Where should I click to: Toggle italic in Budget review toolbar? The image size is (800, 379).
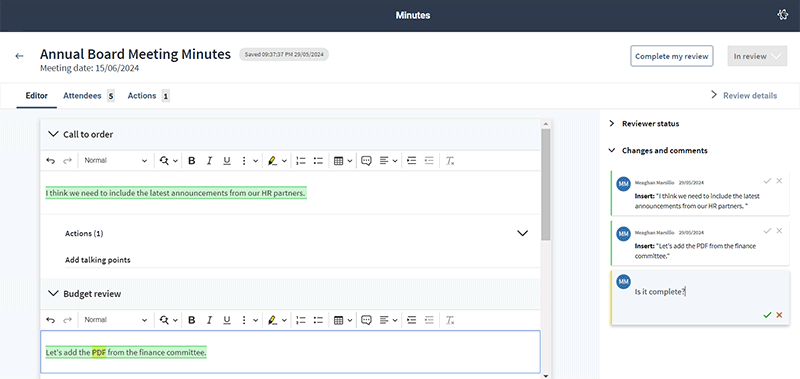[x=209, y=320]
